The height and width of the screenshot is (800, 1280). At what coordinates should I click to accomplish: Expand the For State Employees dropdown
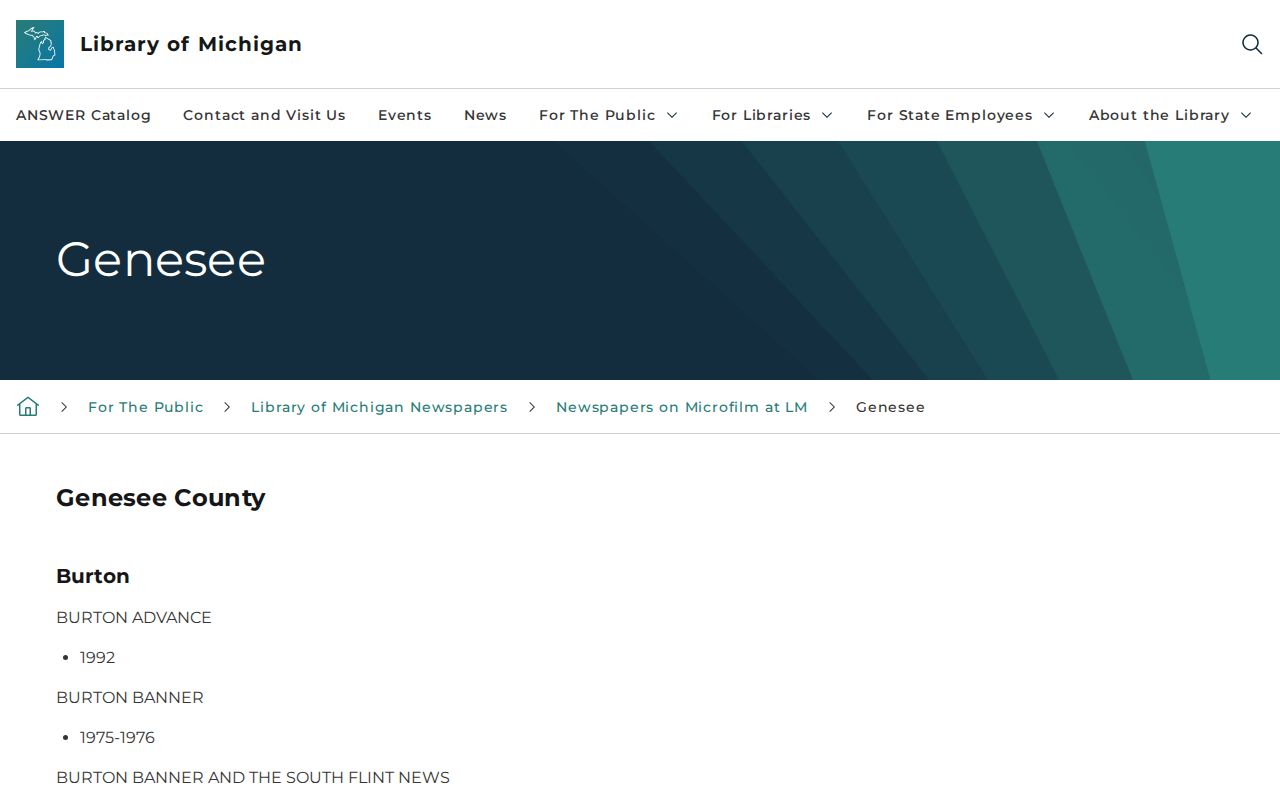(961, 115)
